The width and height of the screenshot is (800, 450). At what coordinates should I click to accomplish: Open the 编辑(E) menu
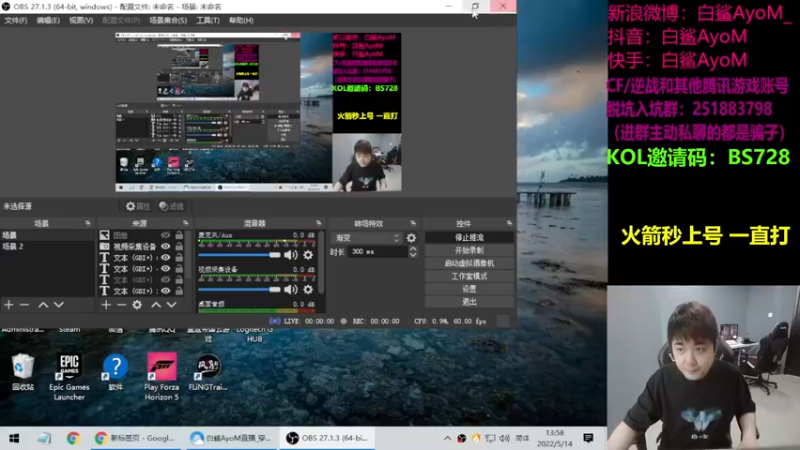coord(48,20)
